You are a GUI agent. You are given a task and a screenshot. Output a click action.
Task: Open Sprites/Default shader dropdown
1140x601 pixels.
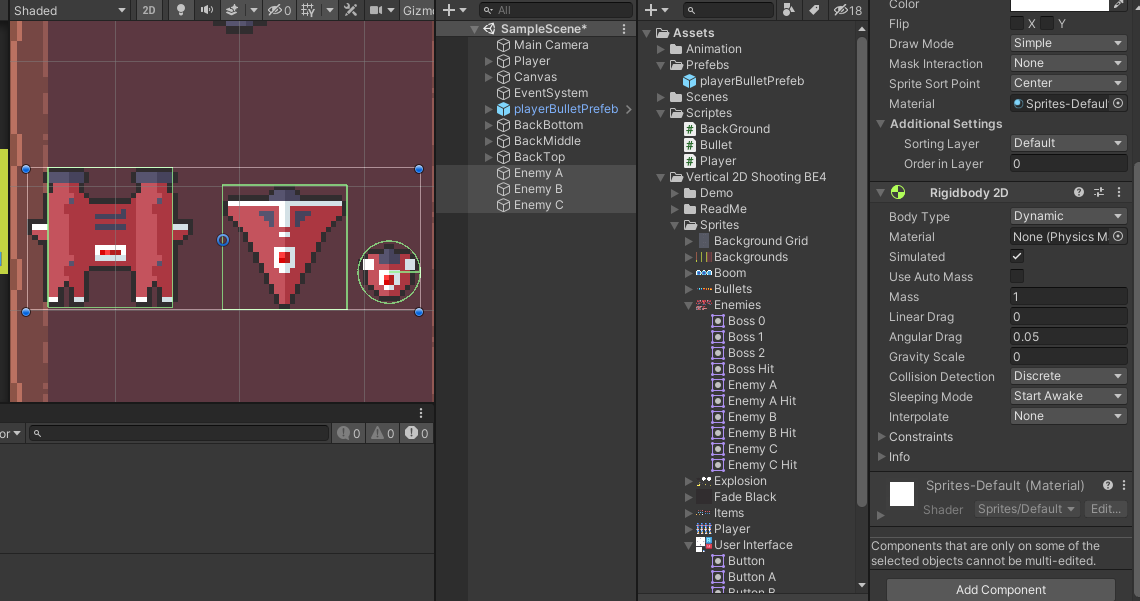coord(1027,509)
